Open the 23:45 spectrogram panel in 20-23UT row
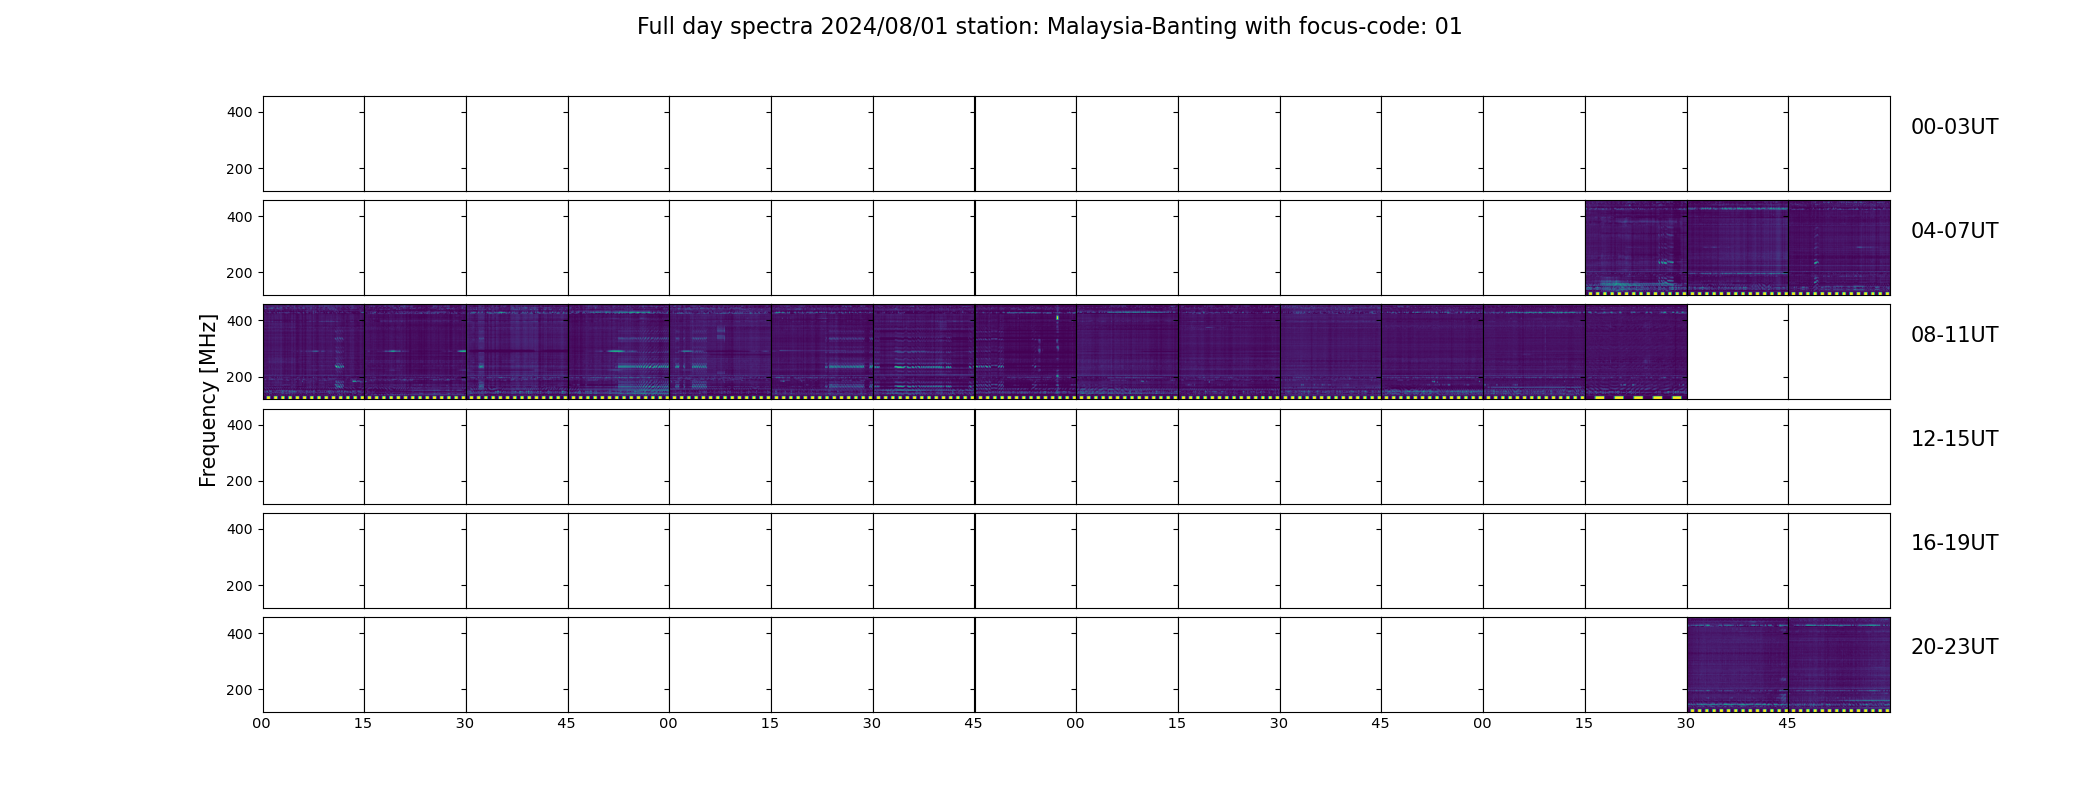Screen dimensions: 2100x800 pyautogui.click(x=1839, y=665)
